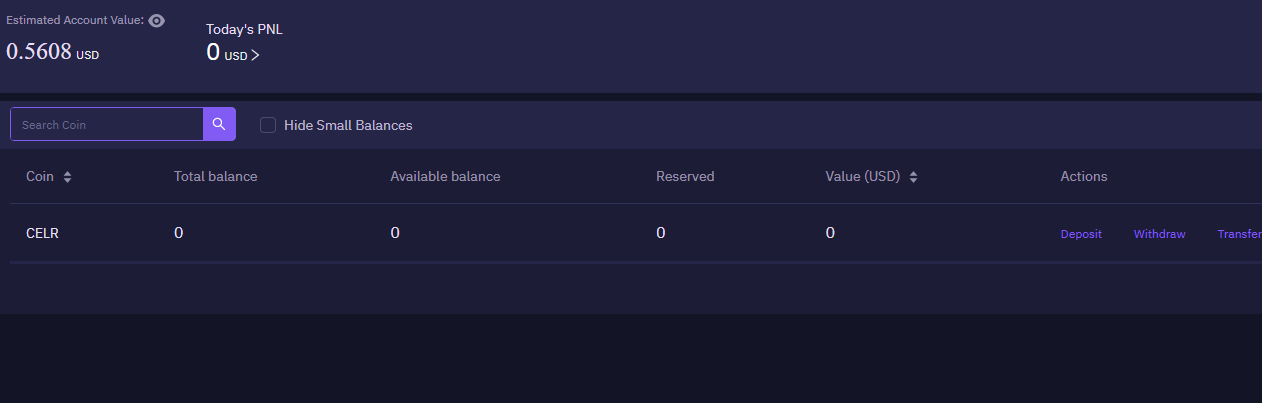Viewport: 1262px width, 403px height.
Task: Click the Hide Small Balances label text
Action: (348, 125)
